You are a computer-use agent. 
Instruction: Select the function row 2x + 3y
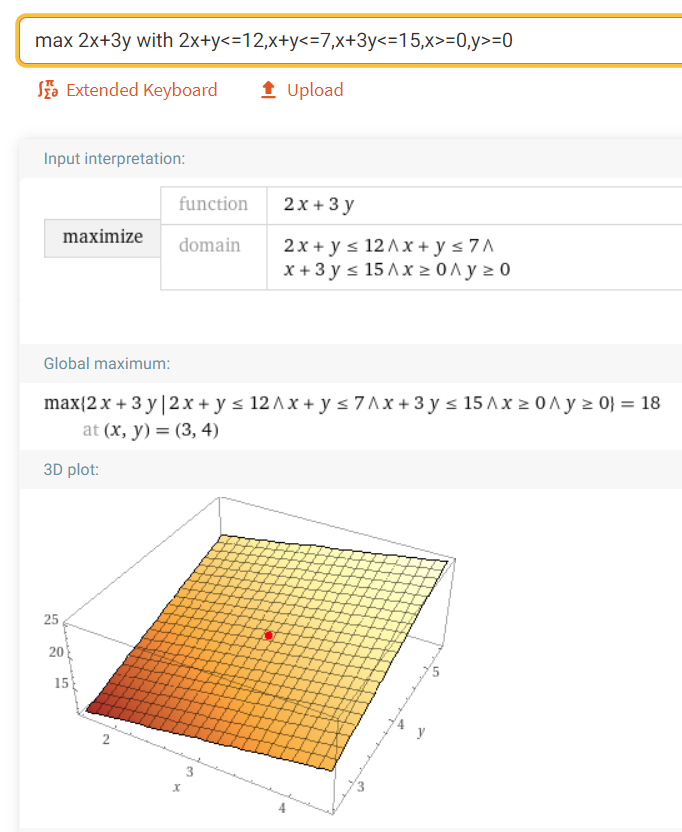[x=421, y=205]
